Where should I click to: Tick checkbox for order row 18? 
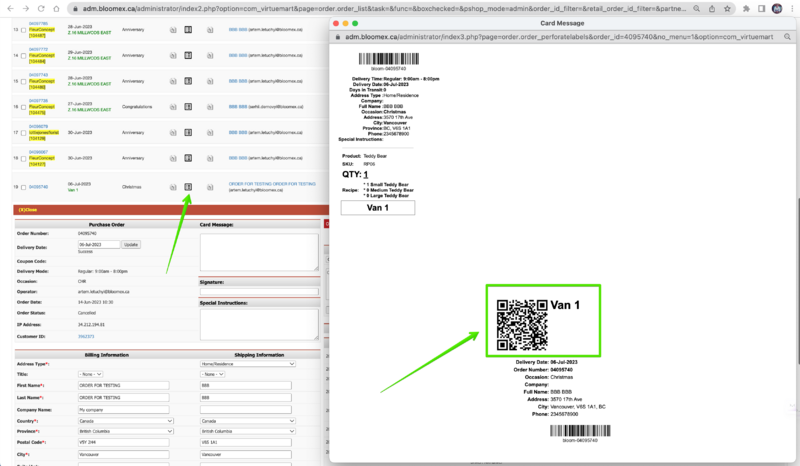[x=23, y=158]
